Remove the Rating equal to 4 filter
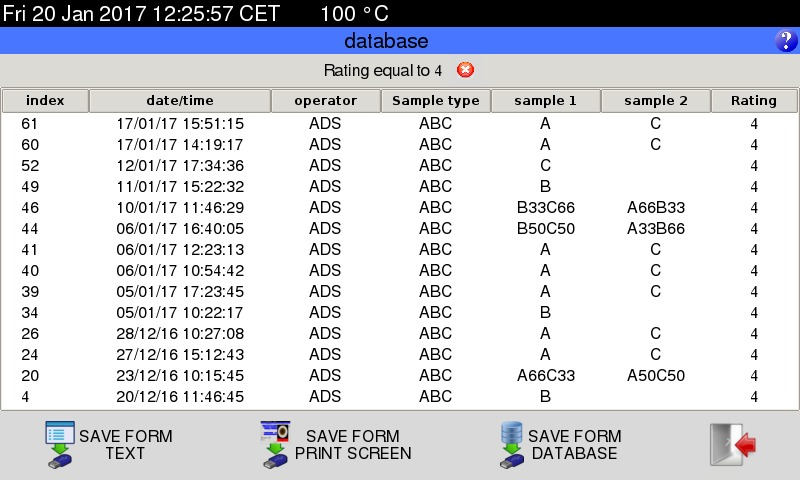The image size is (800, 480). coord(465,70)
